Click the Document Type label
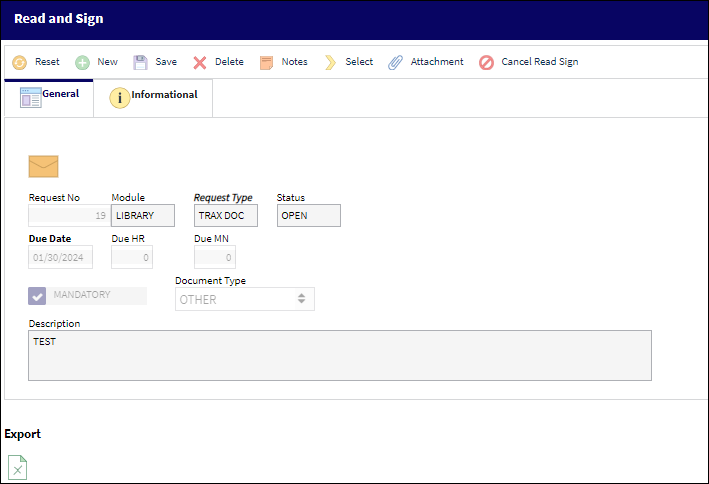Image resolution: width=709 pixels, height=484 pixels. click(210, 281)
